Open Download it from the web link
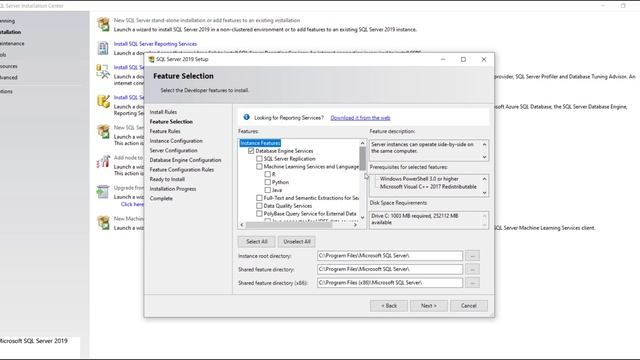The height and width of the screenshot is (360, 640). pyautogui.click(x=360, y=118)
